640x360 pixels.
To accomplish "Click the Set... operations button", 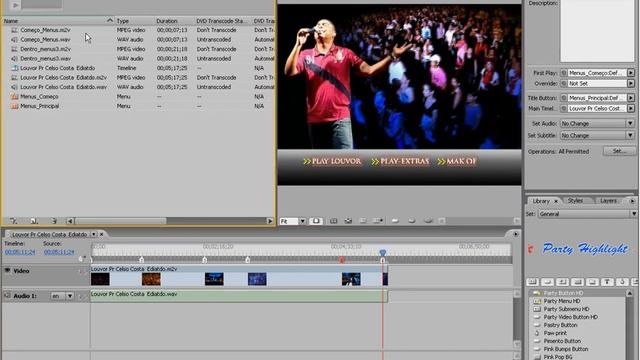I will 619,151.
